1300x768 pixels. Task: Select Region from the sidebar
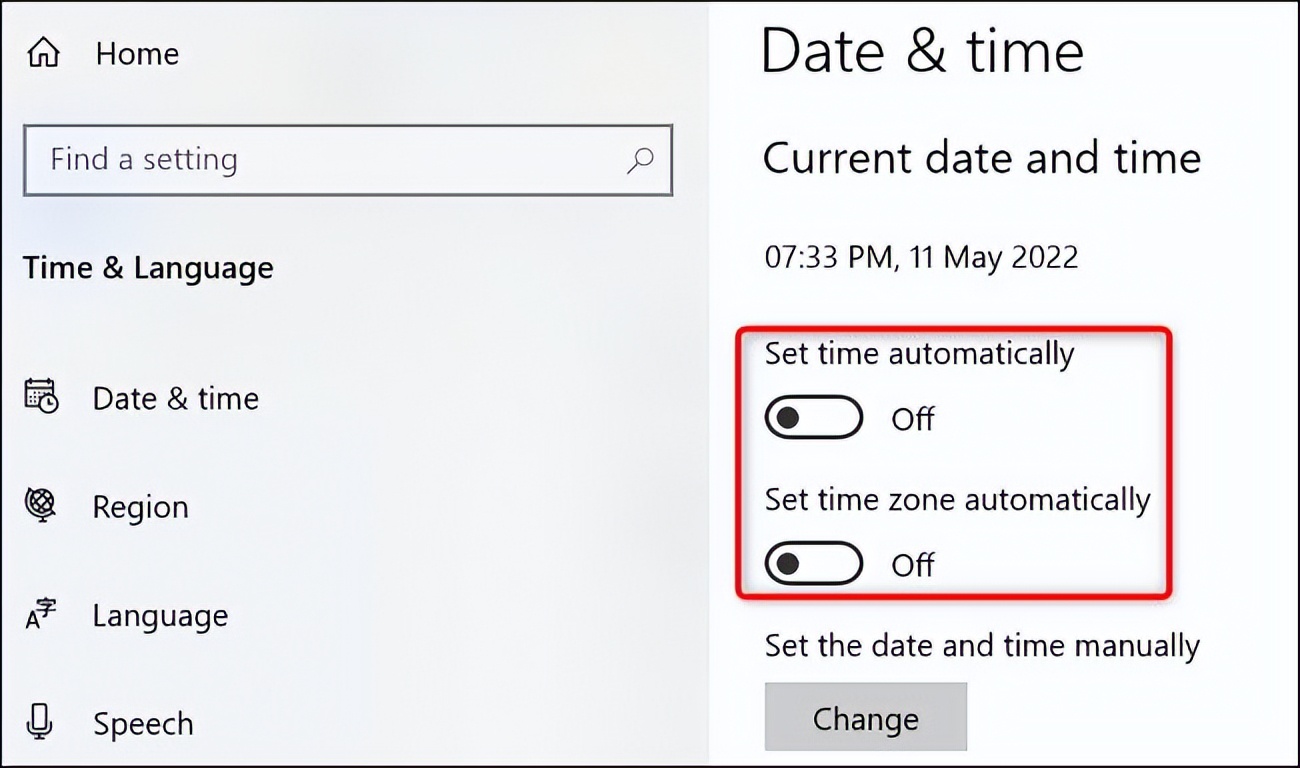(x=140, y=506)
